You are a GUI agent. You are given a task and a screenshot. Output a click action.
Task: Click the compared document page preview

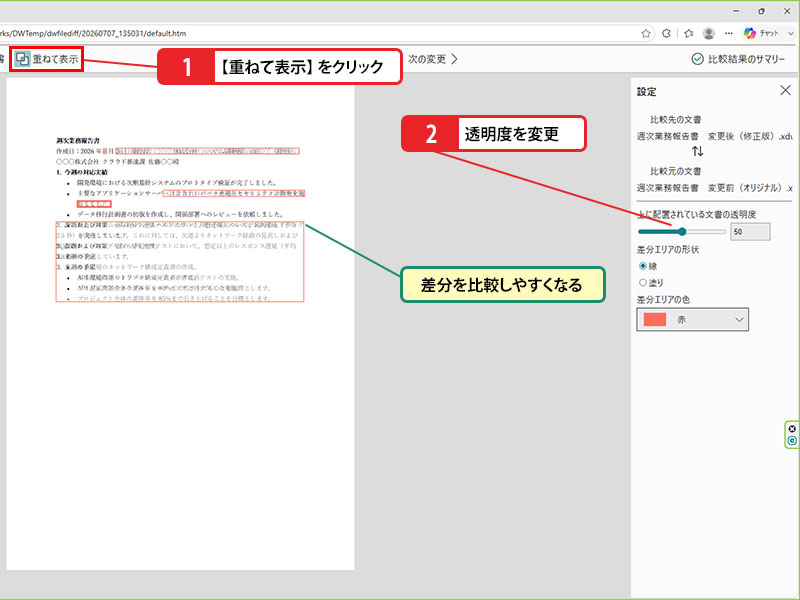click(180, 323)
